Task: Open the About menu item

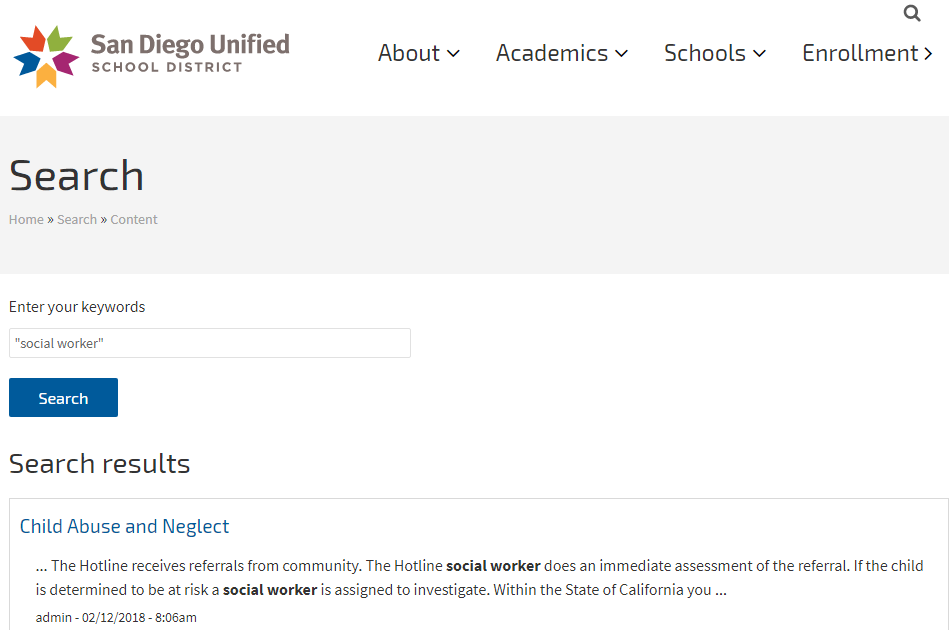Action: coord(409,54)
